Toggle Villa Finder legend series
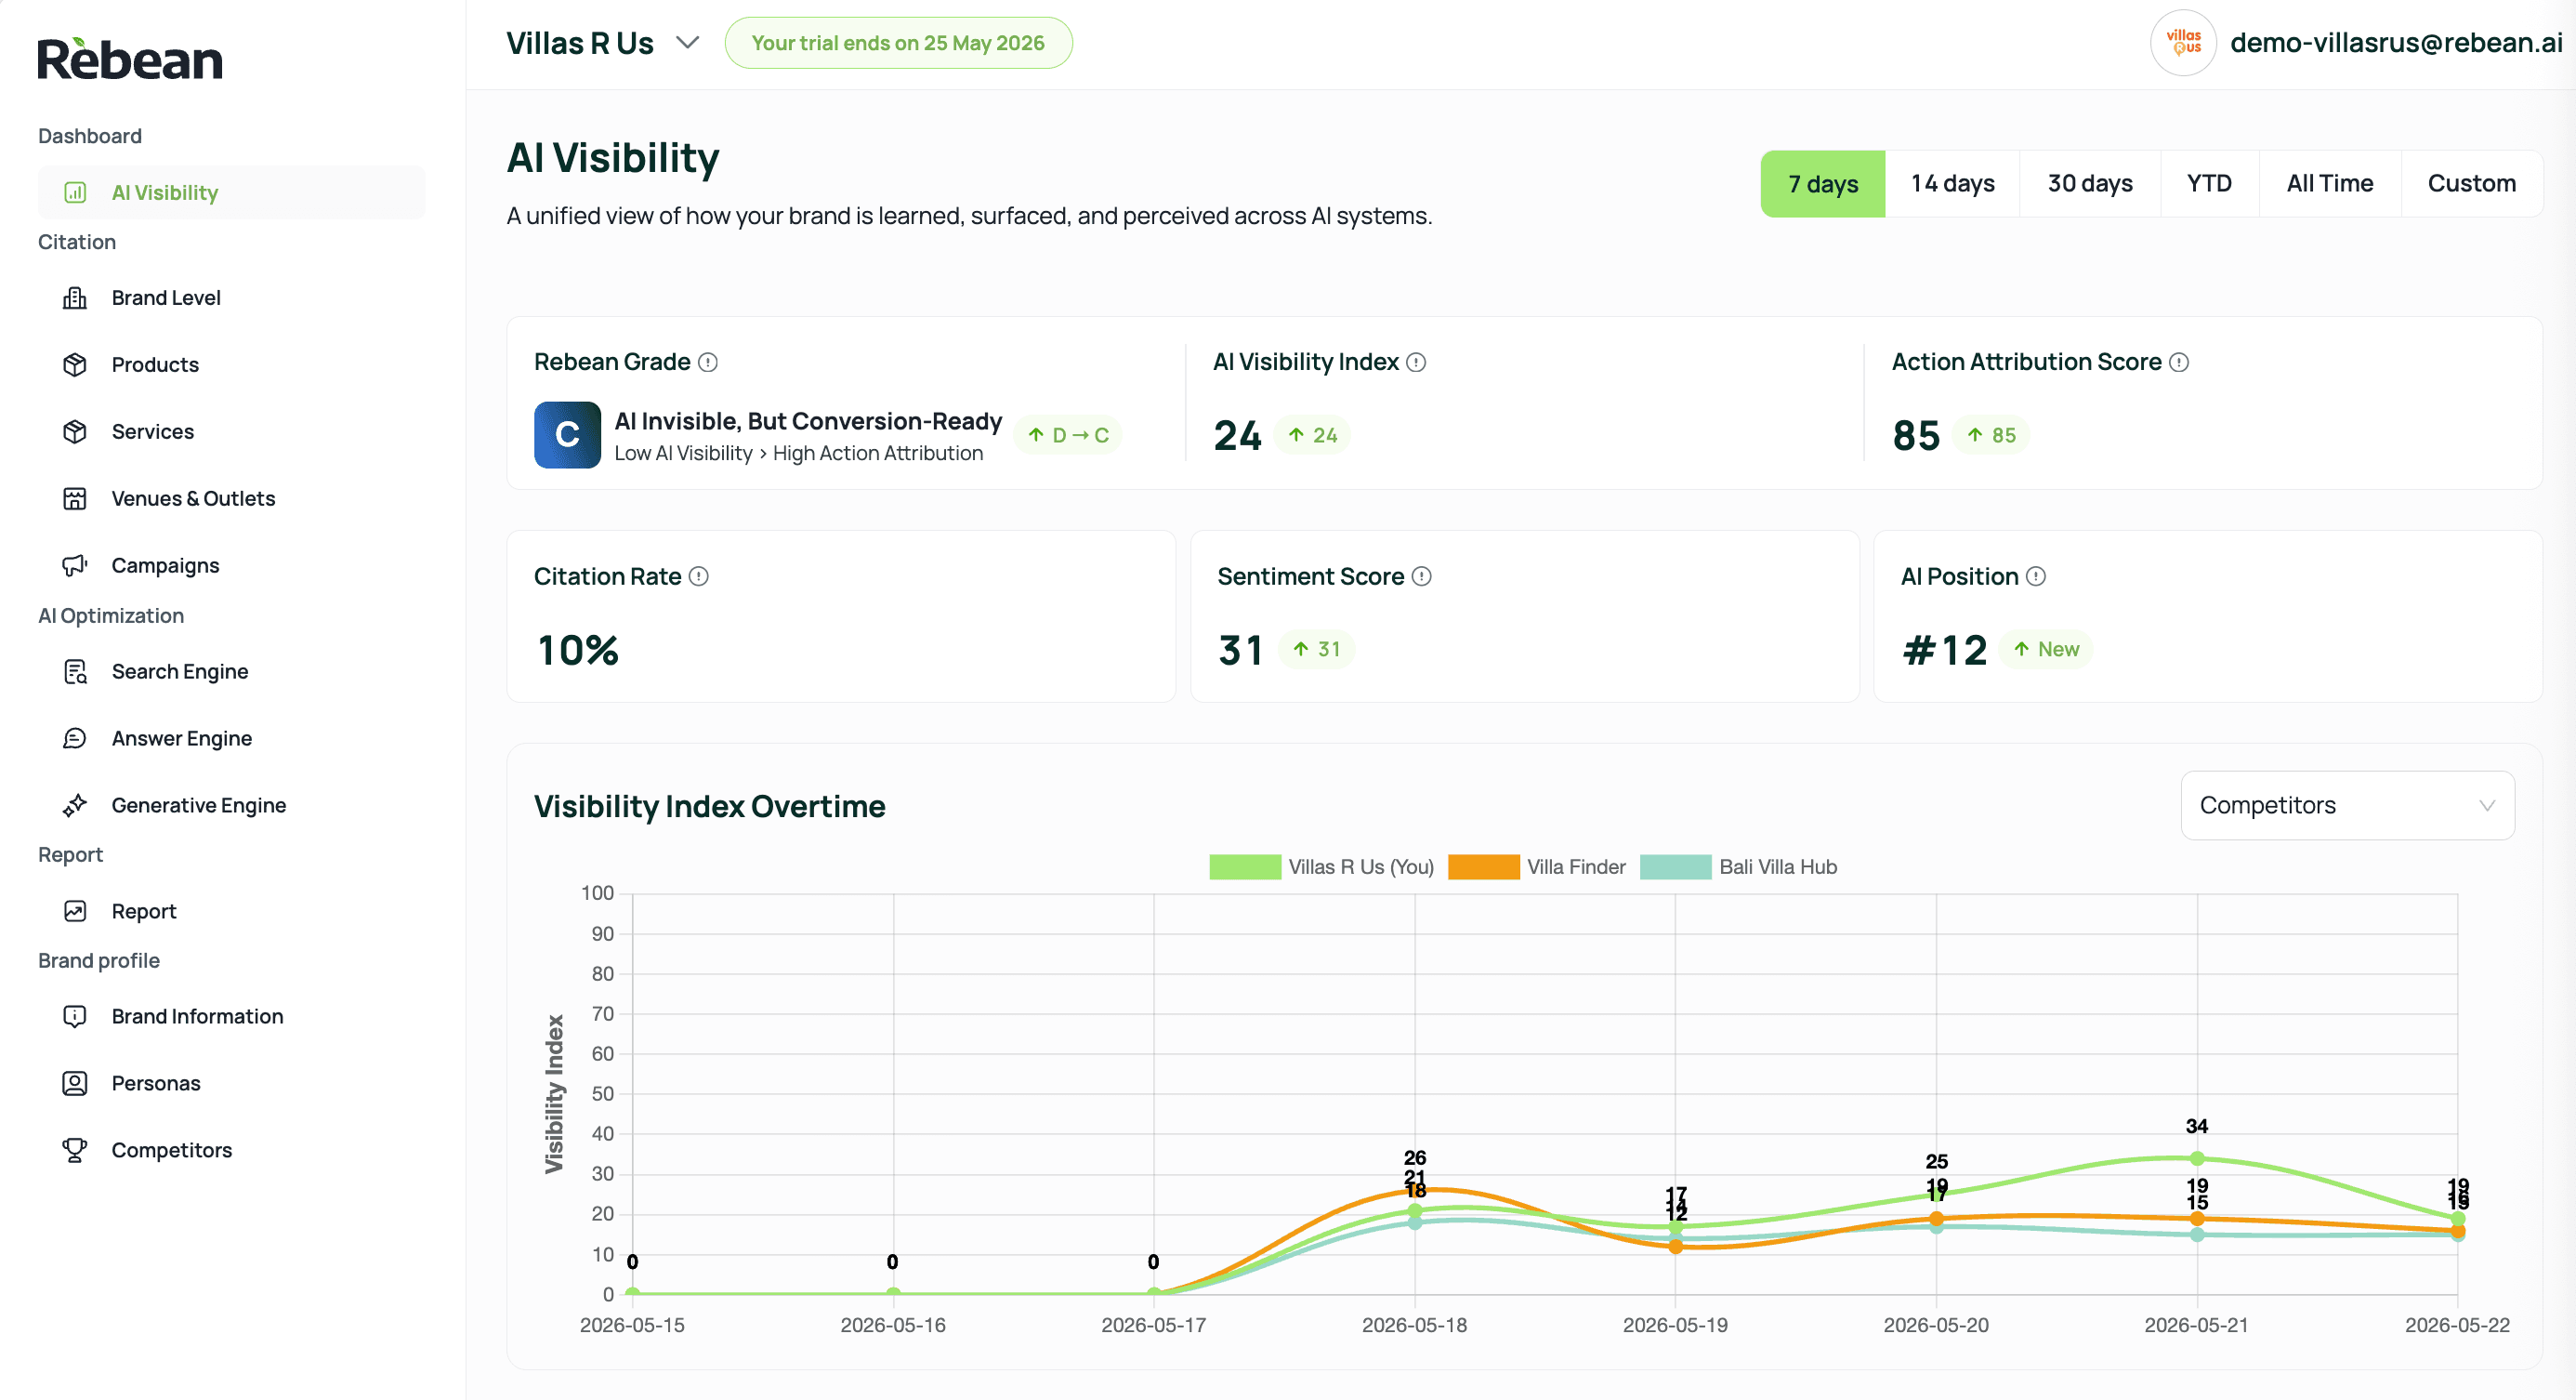Image resolution: width=2576 pixels, height=1400 pixels. click(1536, 867)
